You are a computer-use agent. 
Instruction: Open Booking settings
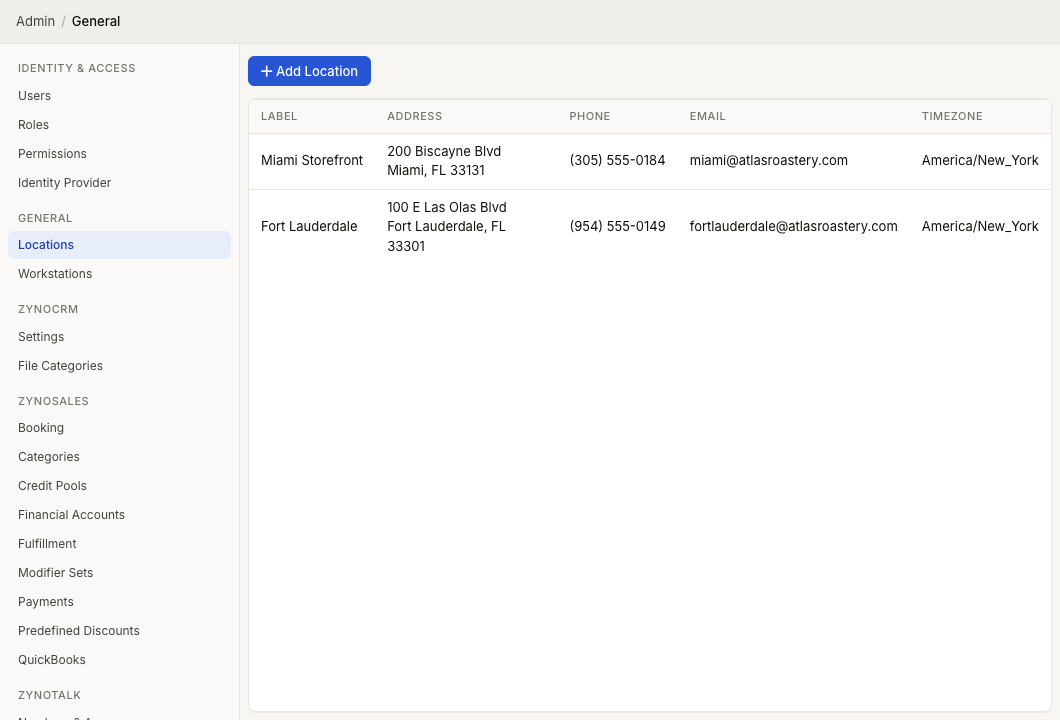(x=120, y=428)
